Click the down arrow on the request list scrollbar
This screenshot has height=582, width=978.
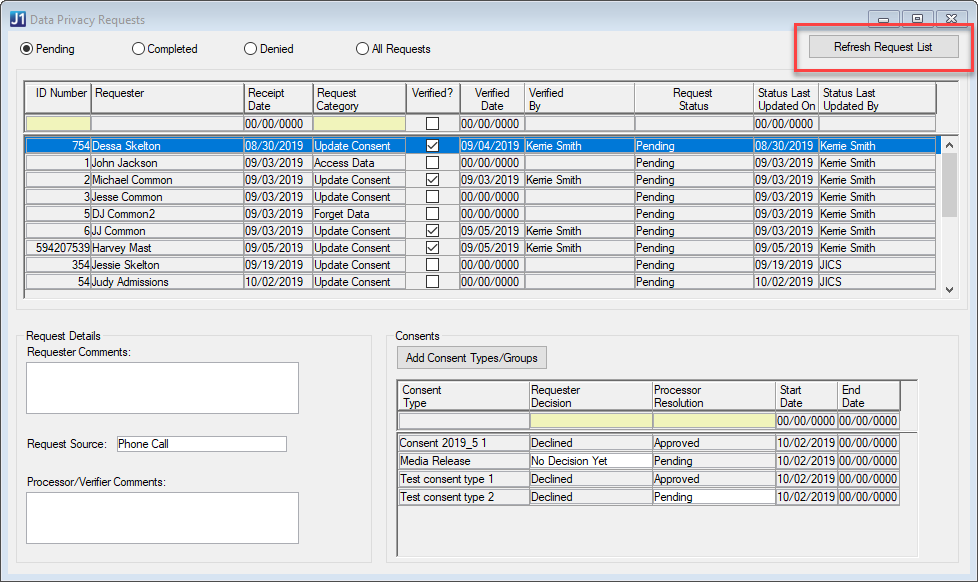pyautogui.click(x=950, y=289)
